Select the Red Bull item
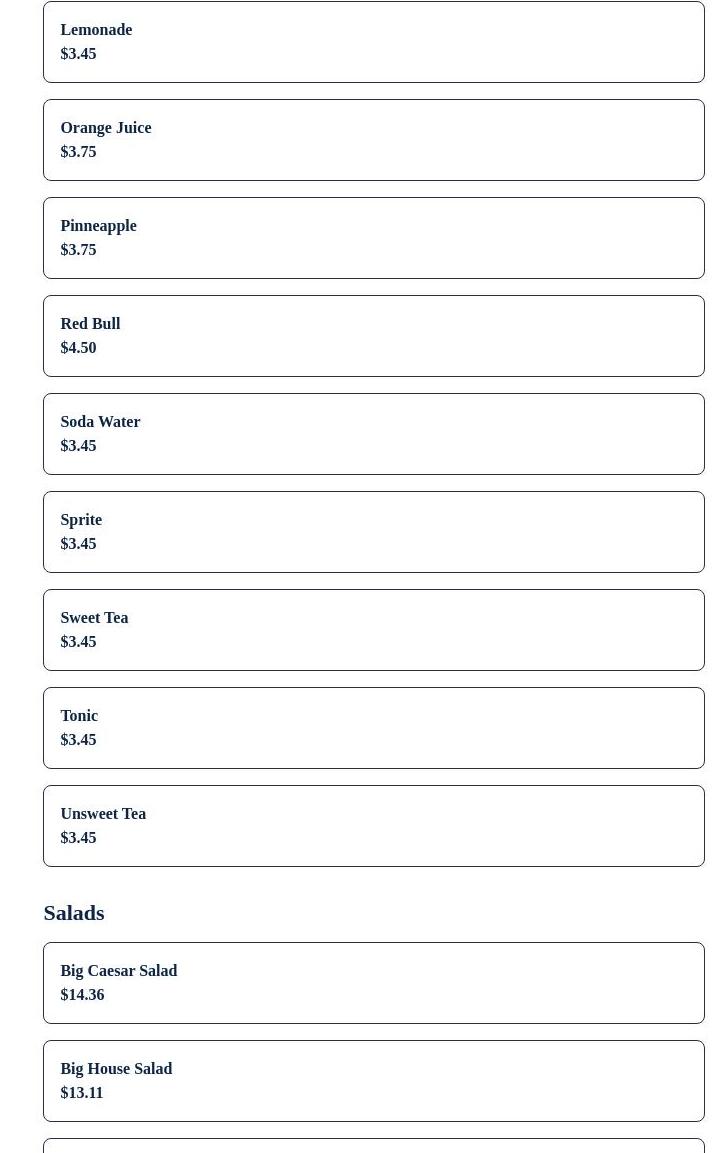 373,336
